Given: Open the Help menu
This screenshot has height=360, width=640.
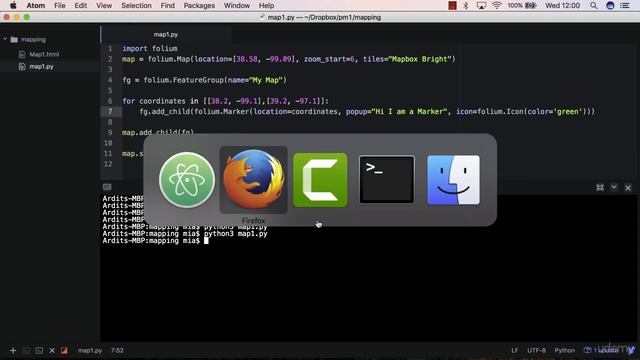Looking at the screenshot, I should (266, 5).
